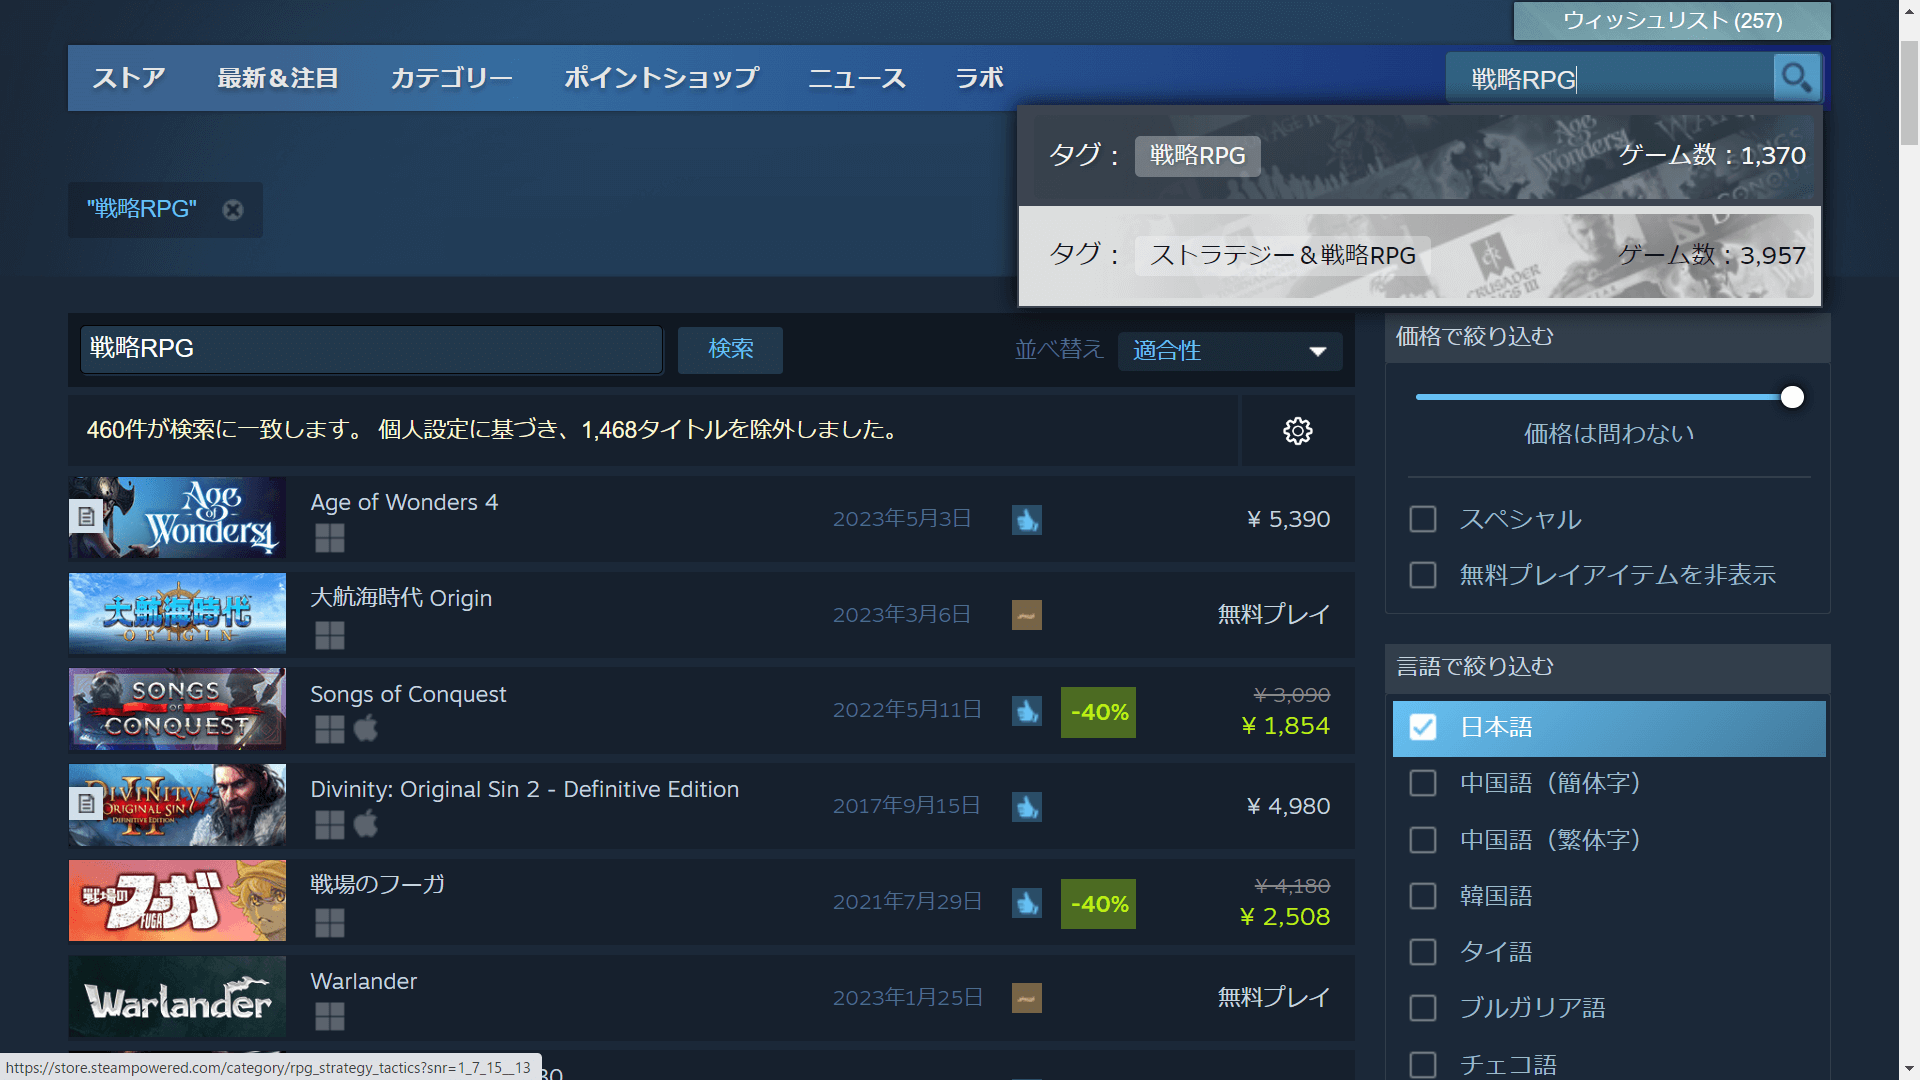
Task: Click the Windows icon under Age of Wonders 4
Action: coord(329,538)
